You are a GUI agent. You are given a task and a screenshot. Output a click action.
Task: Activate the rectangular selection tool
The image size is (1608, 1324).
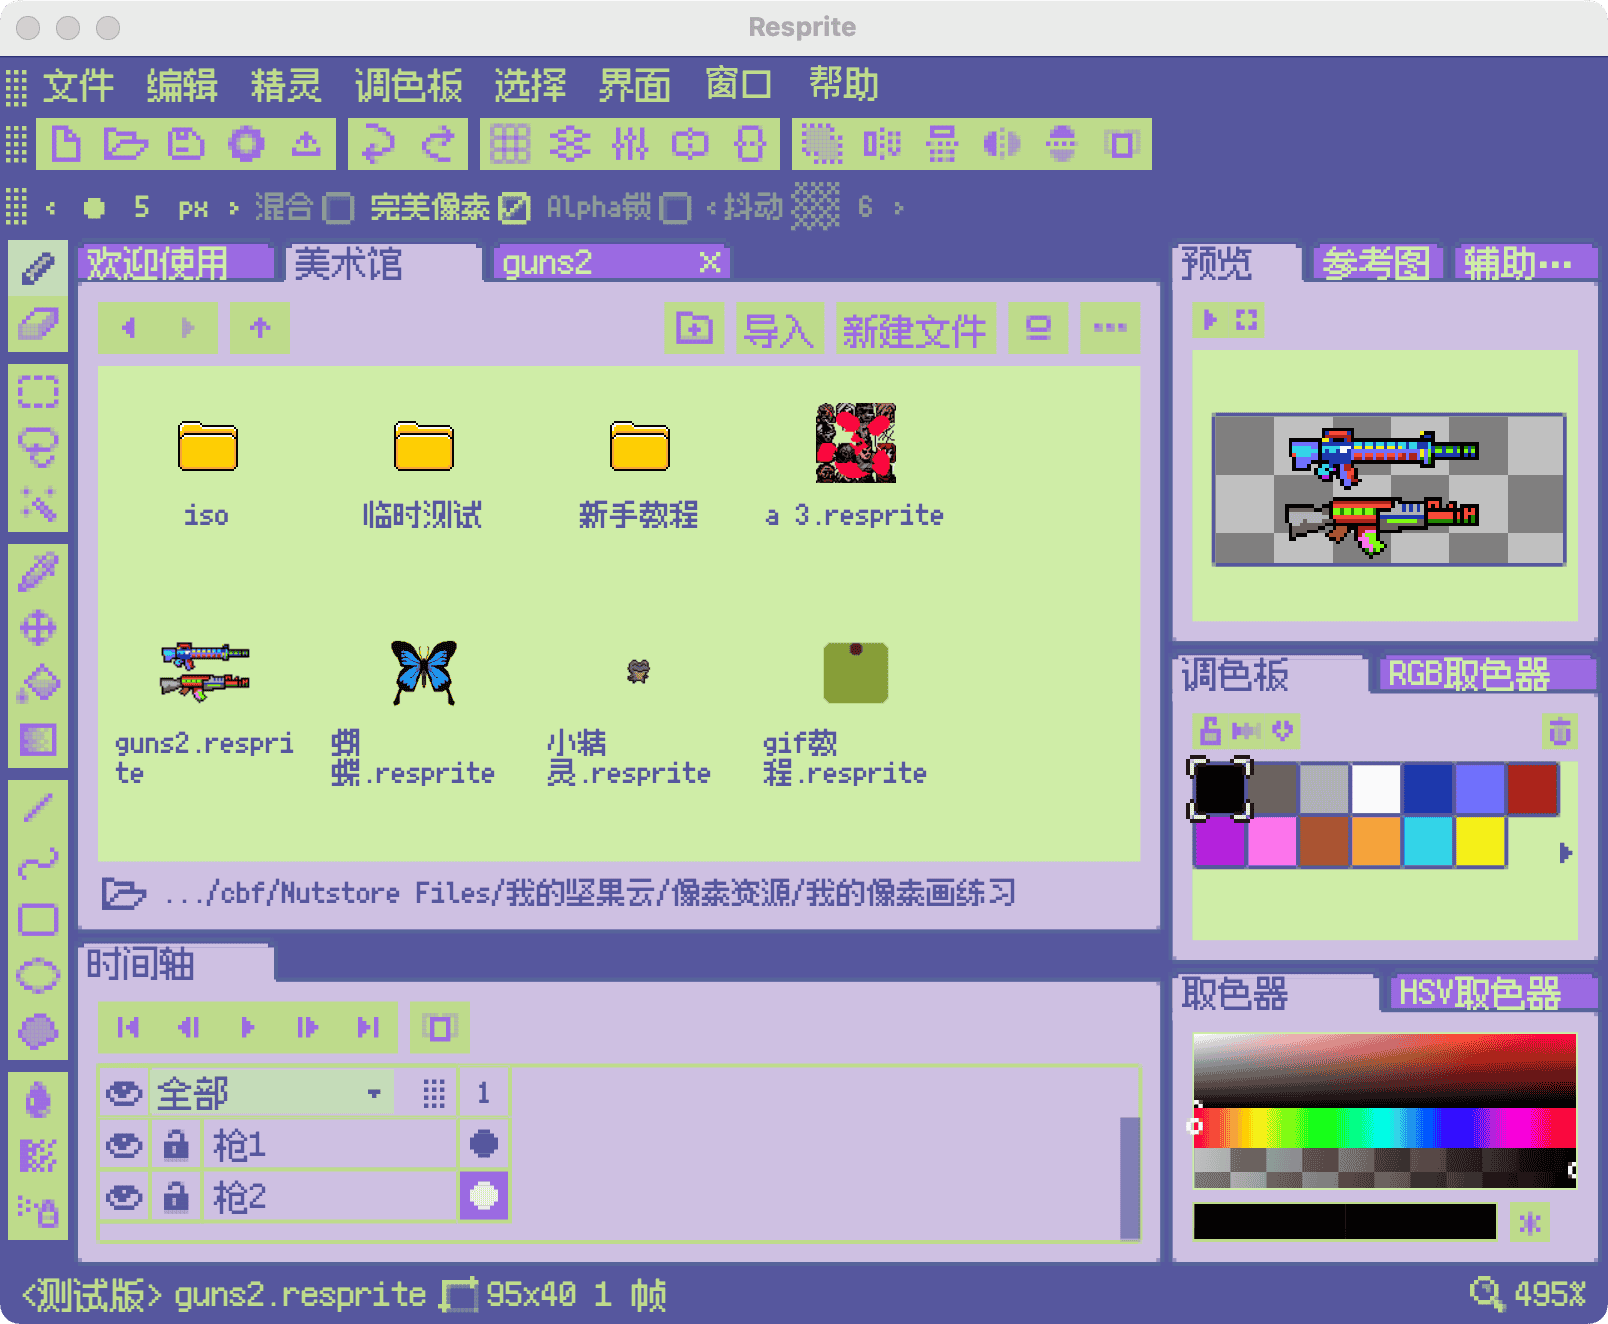tap(38, 391)
